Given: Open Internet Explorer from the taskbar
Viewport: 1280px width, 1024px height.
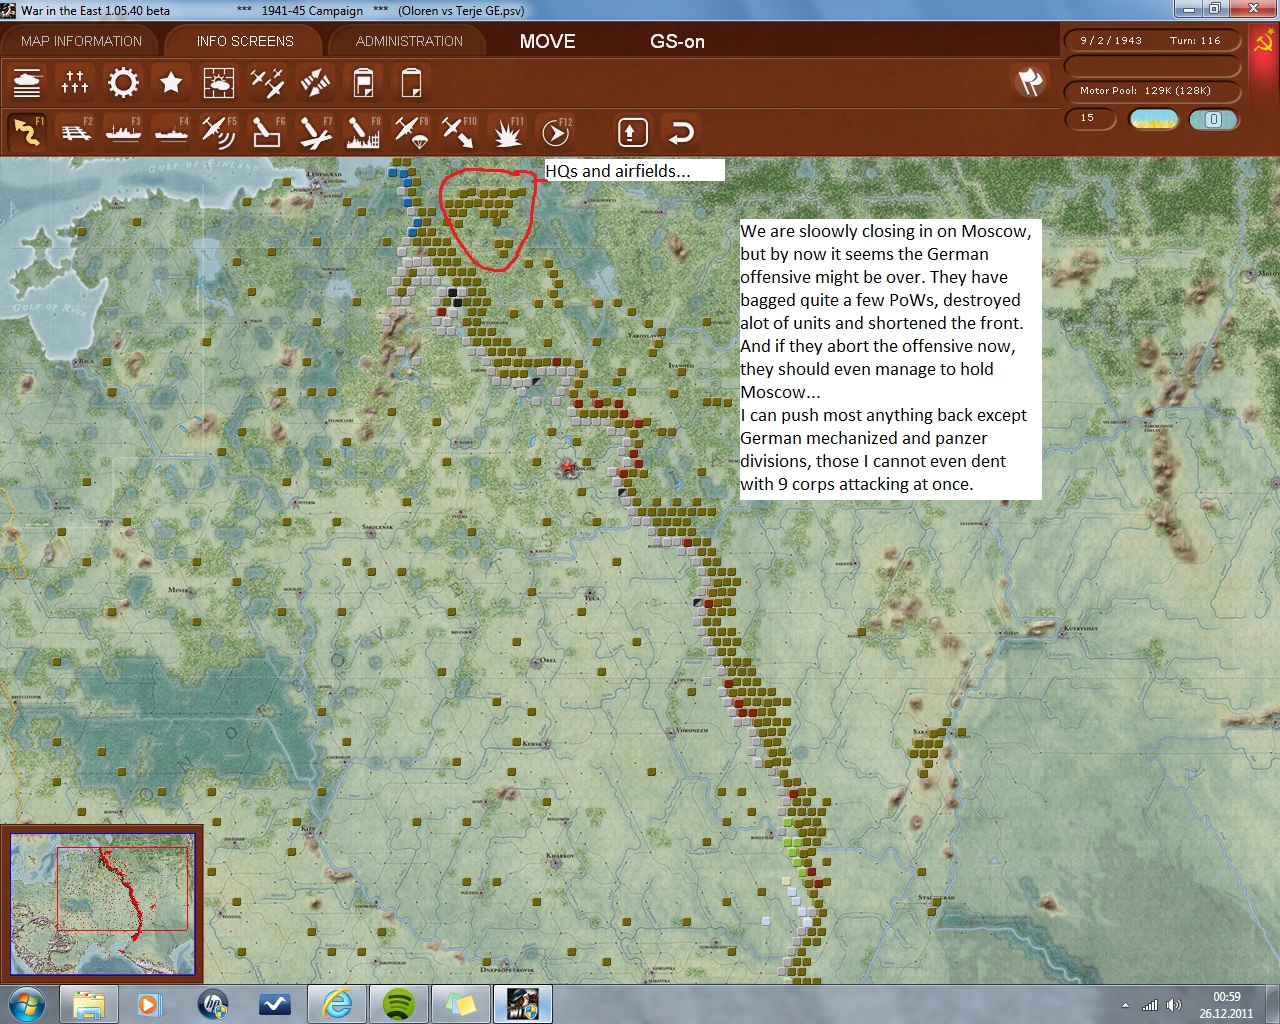Looking at the screenshot, I should (337, 1003).
